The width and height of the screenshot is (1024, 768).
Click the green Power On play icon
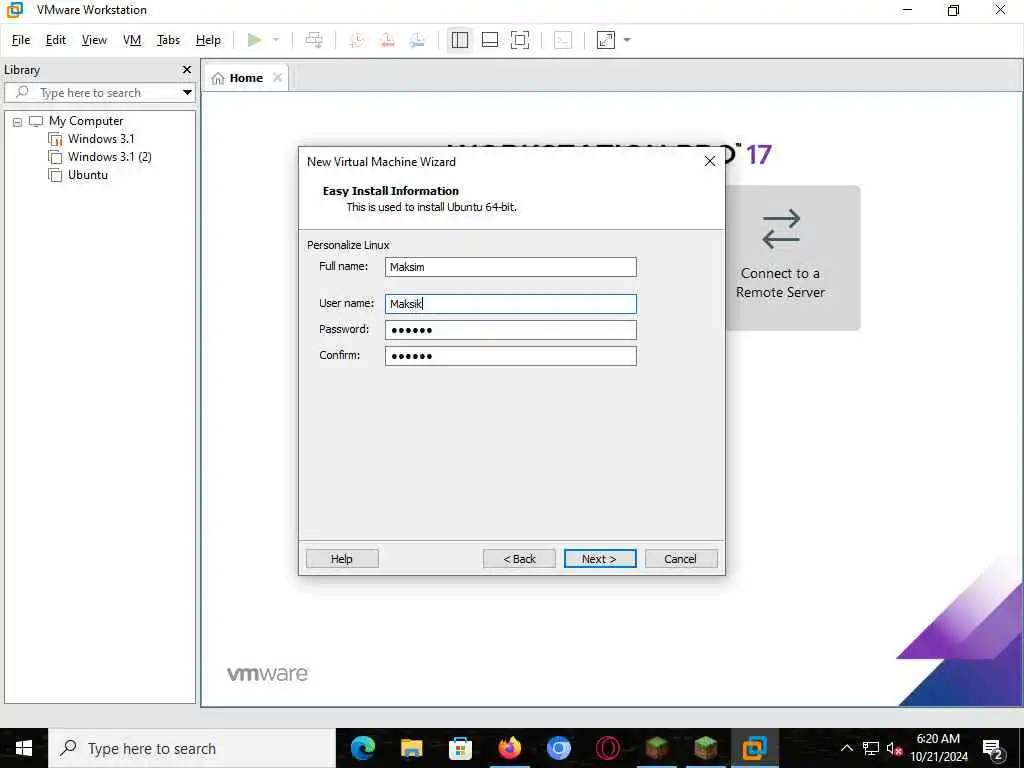[x=255, y=40]
